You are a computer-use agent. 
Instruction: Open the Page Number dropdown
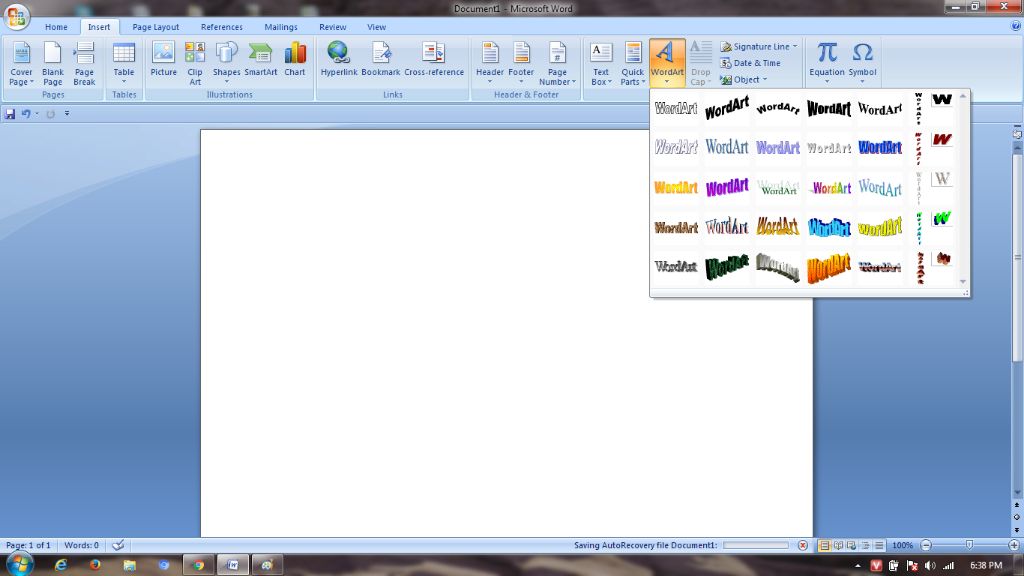pos(557,63)
